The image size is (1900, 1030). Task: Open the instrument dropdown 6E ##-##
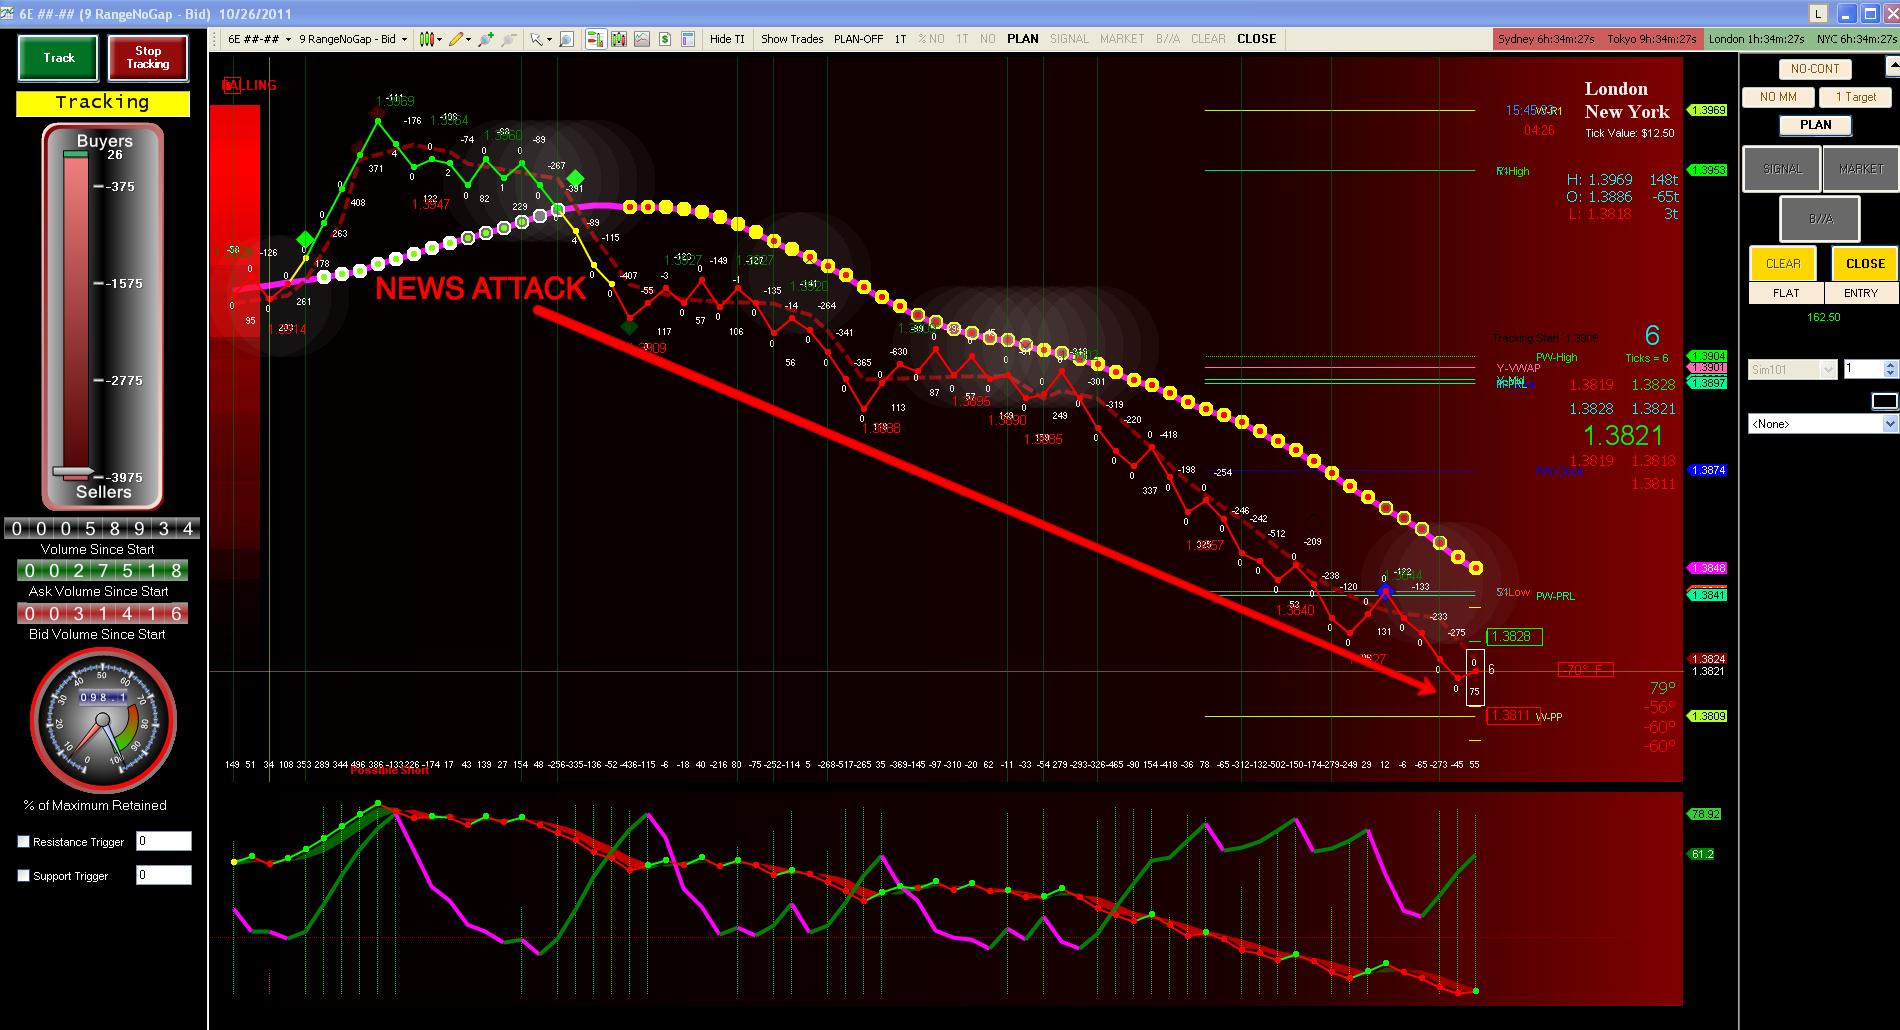(259, 39)
